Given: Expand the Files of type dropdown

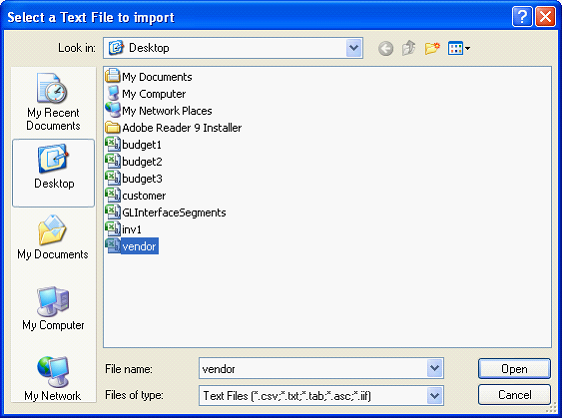Looking at the screenshot, I should [434, 396].
